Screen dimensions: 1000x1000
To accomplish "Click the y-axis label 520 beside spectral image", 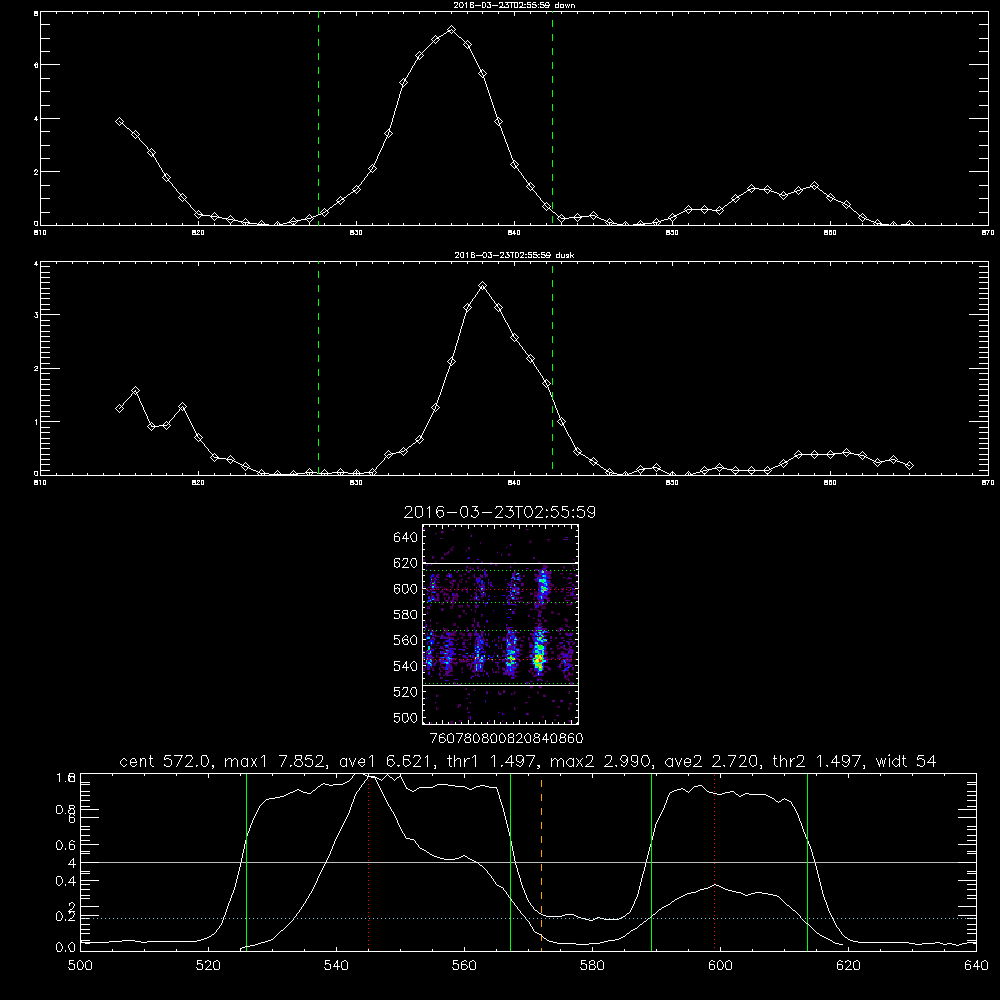I will 406,692.
